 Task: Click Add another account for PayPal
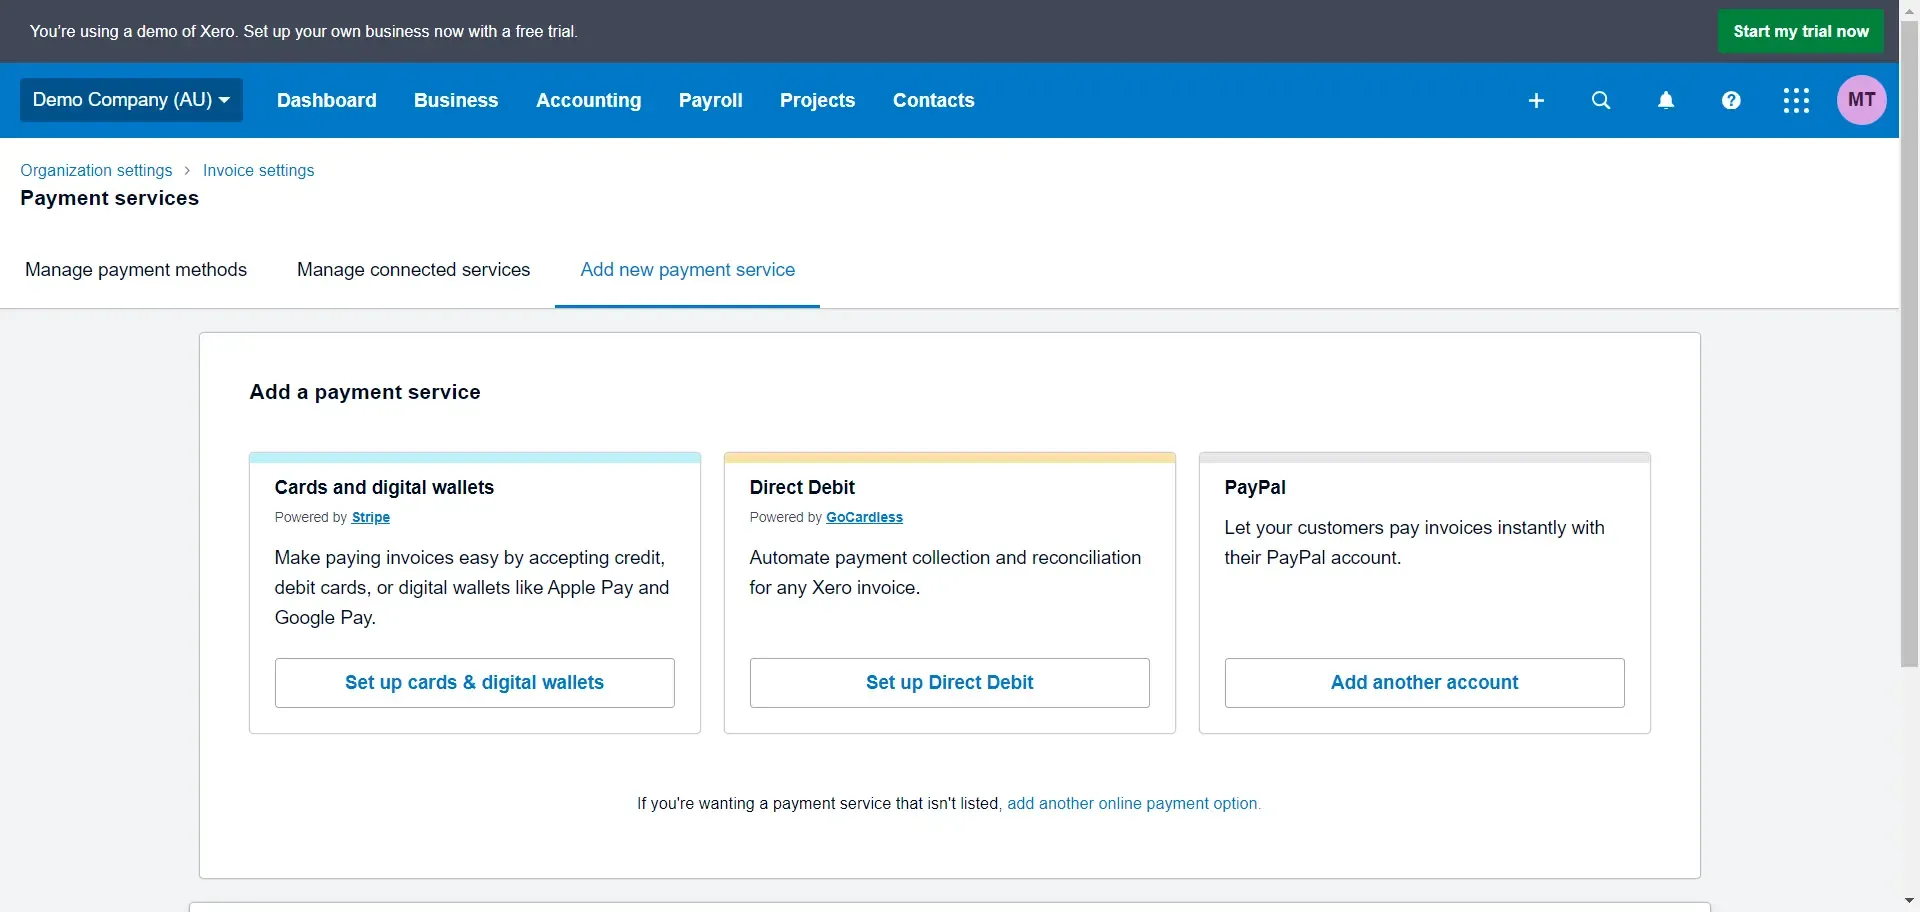pos(1425,683)
